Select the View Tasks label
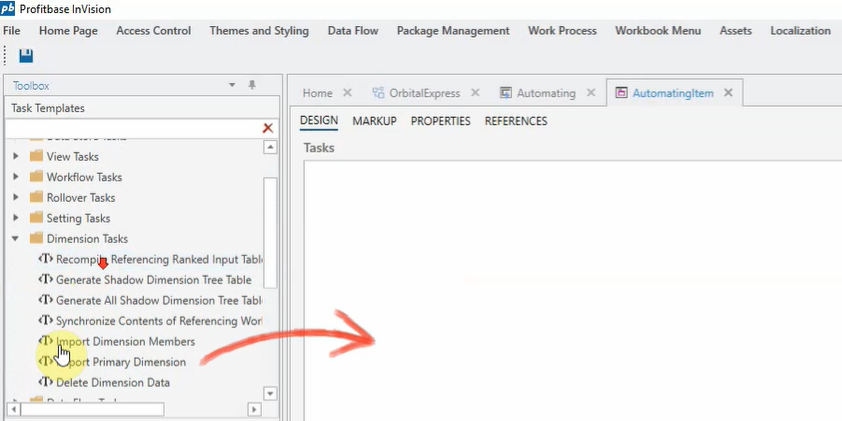Image resolution: width=842 pixels, height=421 pixels. pyautogui.click(x=72, y=157)
